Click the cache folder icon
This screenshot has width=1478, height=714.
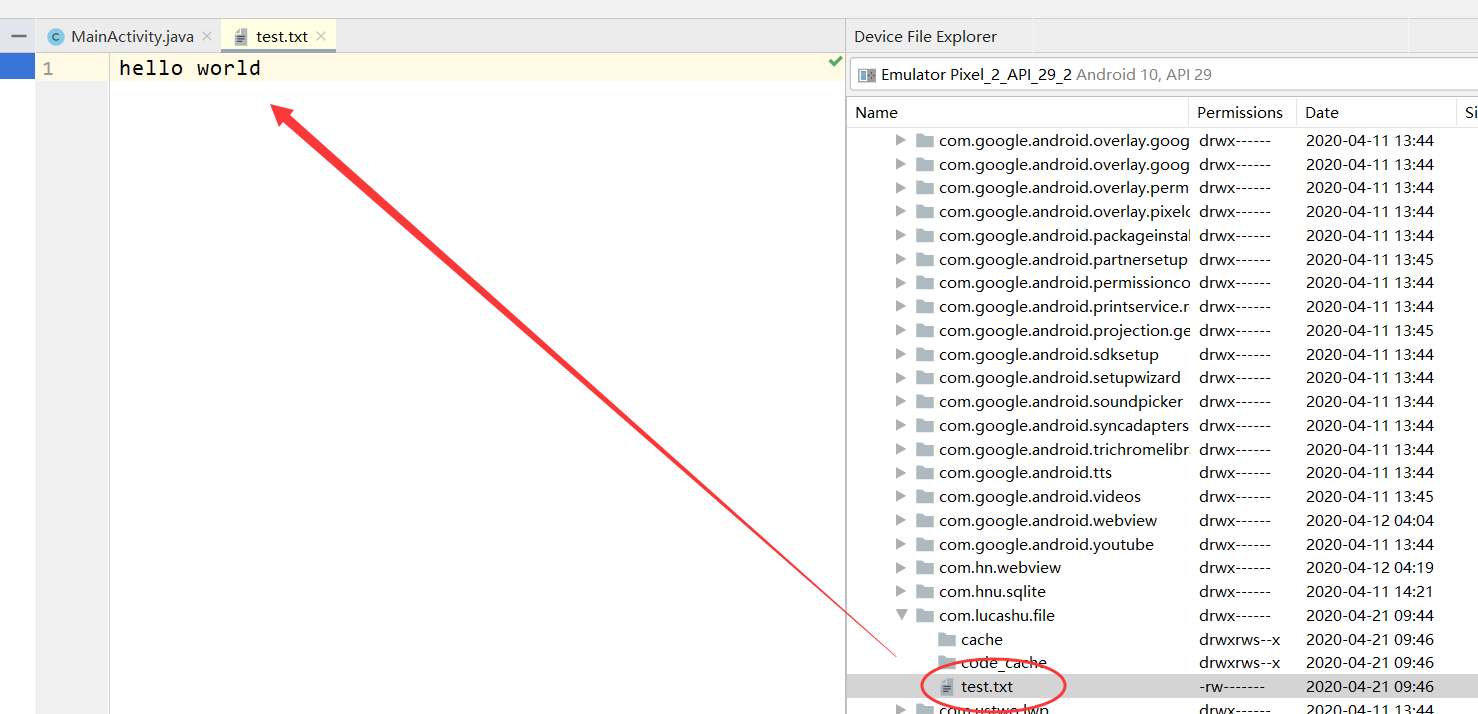946,640
